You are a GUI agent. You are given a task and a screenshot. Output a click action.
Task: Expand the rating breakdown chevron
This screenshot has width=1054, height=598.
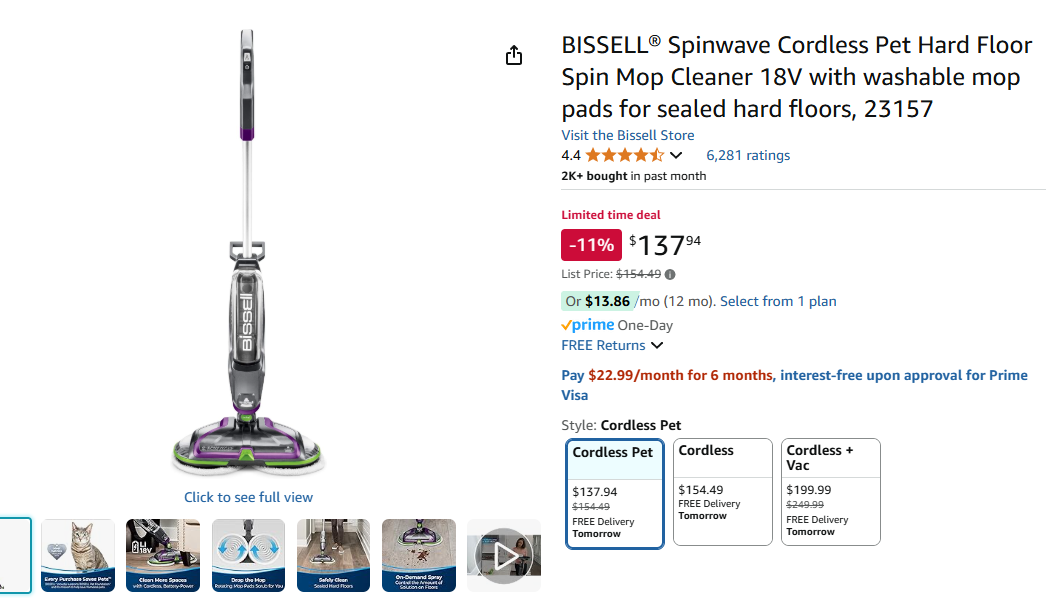pyautogui.click(x=676, y=155)
